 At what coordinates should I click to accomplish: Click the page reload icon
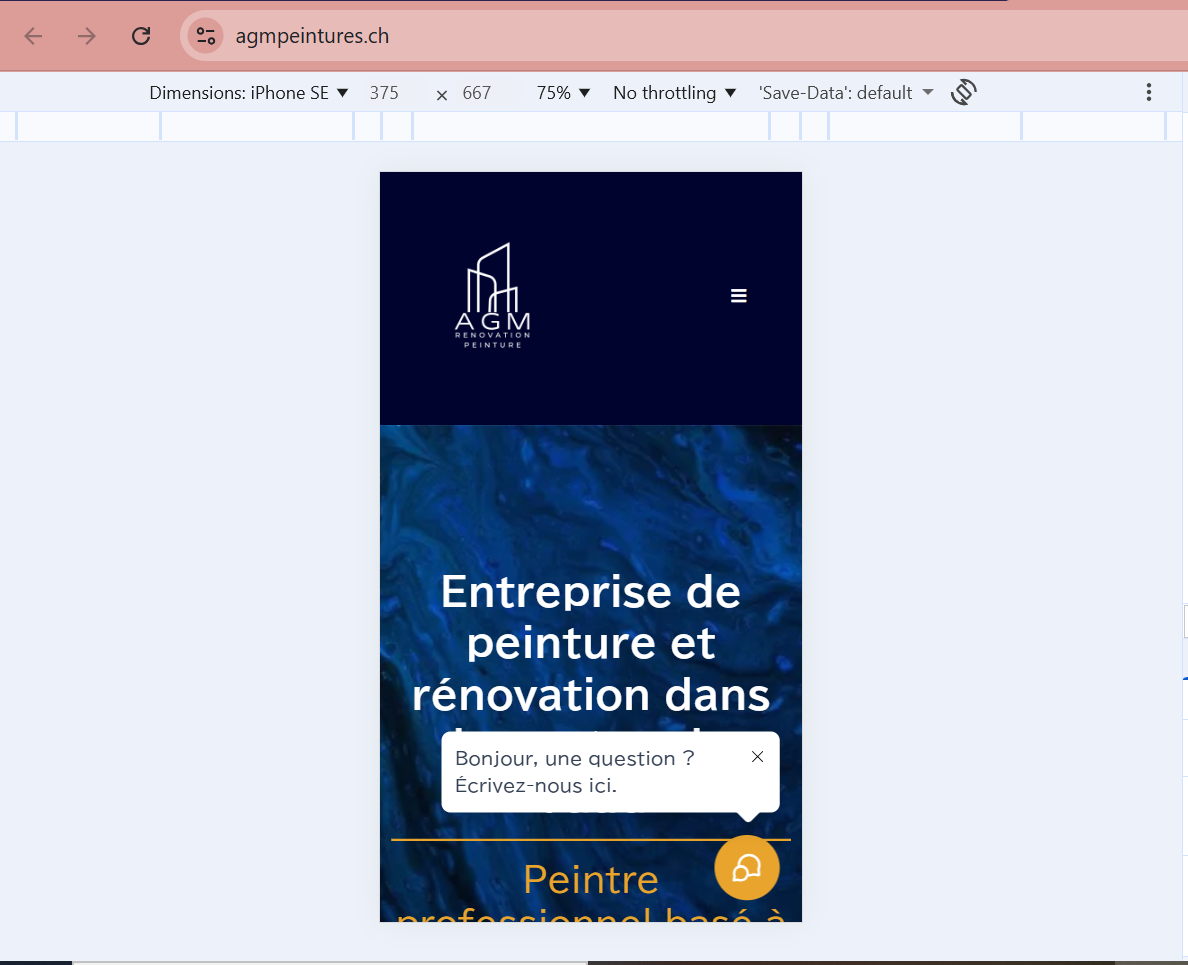point(141,35)
